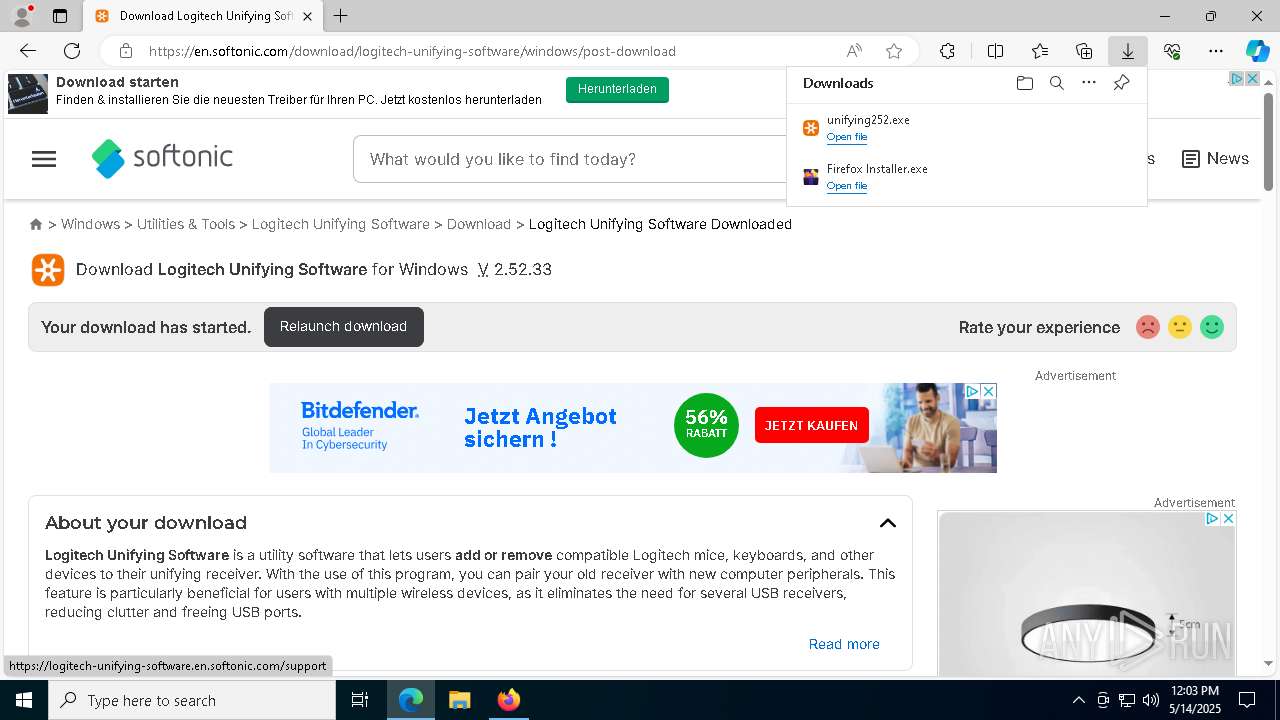Open the Copilot sidebar icon
Viewport: 1280px width, 720px height.
click(x=1257, y=51)
